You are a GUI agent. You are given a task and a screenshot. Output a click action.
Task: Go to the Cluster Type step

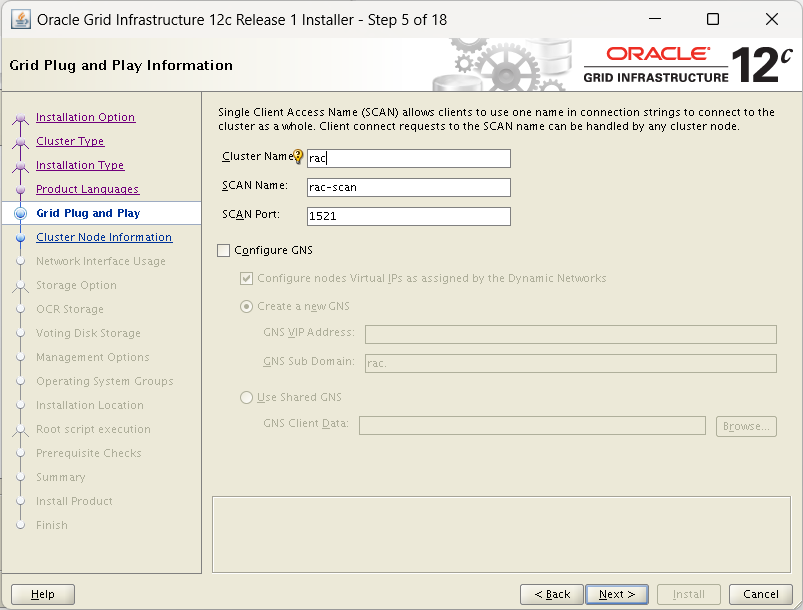pyautogui.click(x=70, y=141)
